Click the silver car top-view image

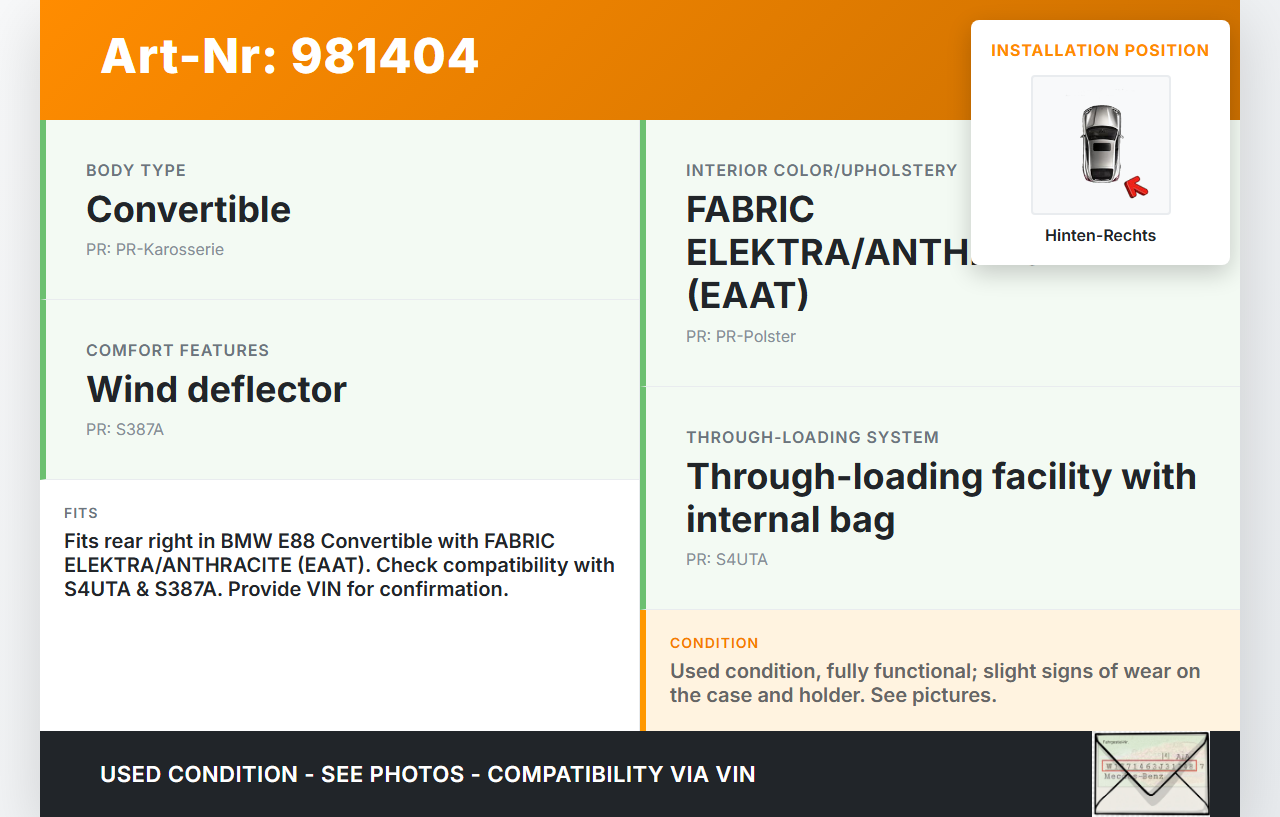coord(1100,144)
